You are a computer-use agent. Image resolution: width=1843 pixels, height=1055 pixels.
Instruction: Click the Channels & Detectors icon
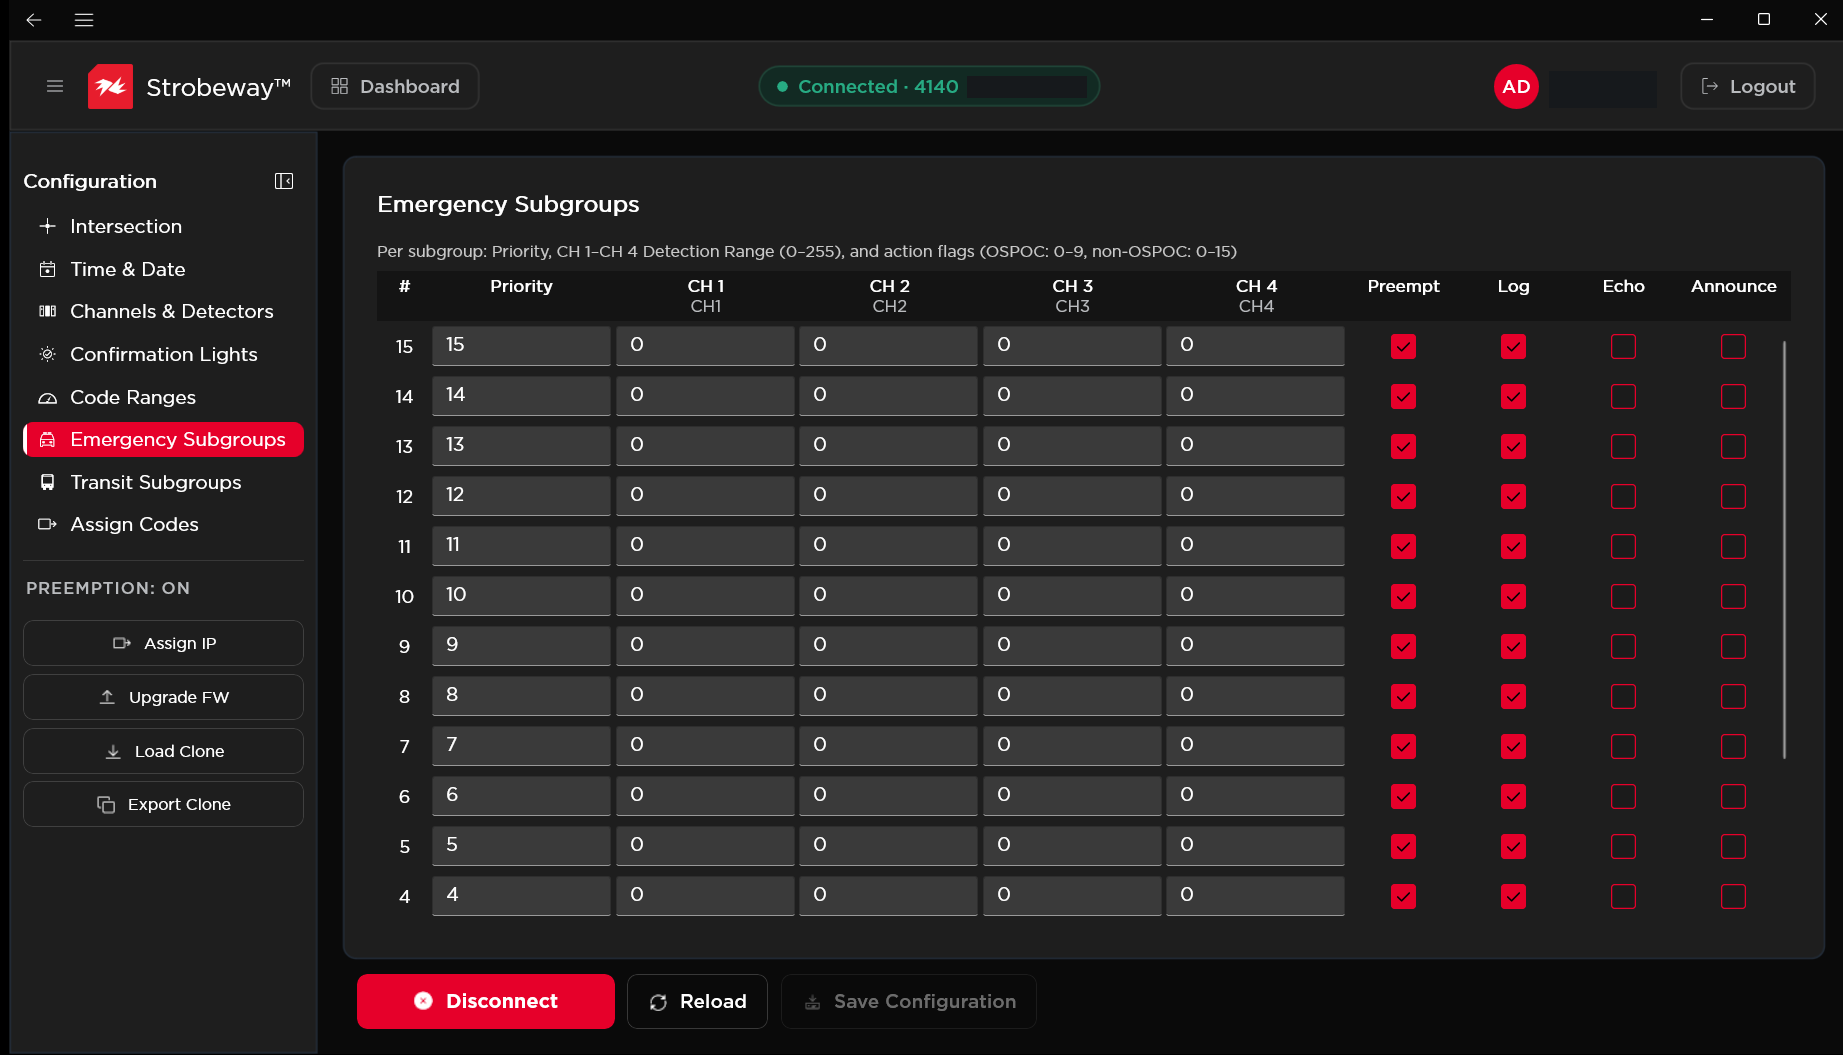(47, 311)
